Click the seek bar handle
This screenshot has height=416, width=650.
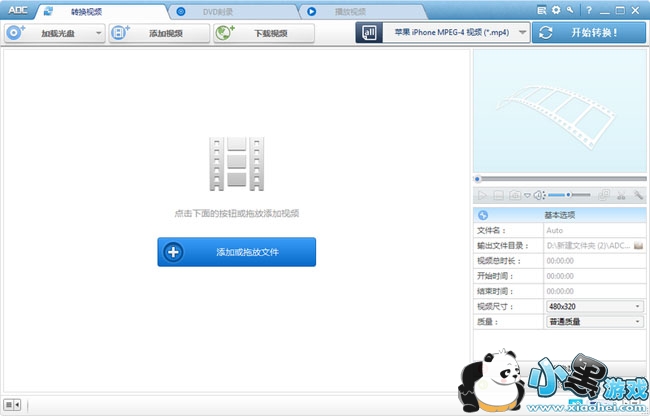[x=477, y=179]
